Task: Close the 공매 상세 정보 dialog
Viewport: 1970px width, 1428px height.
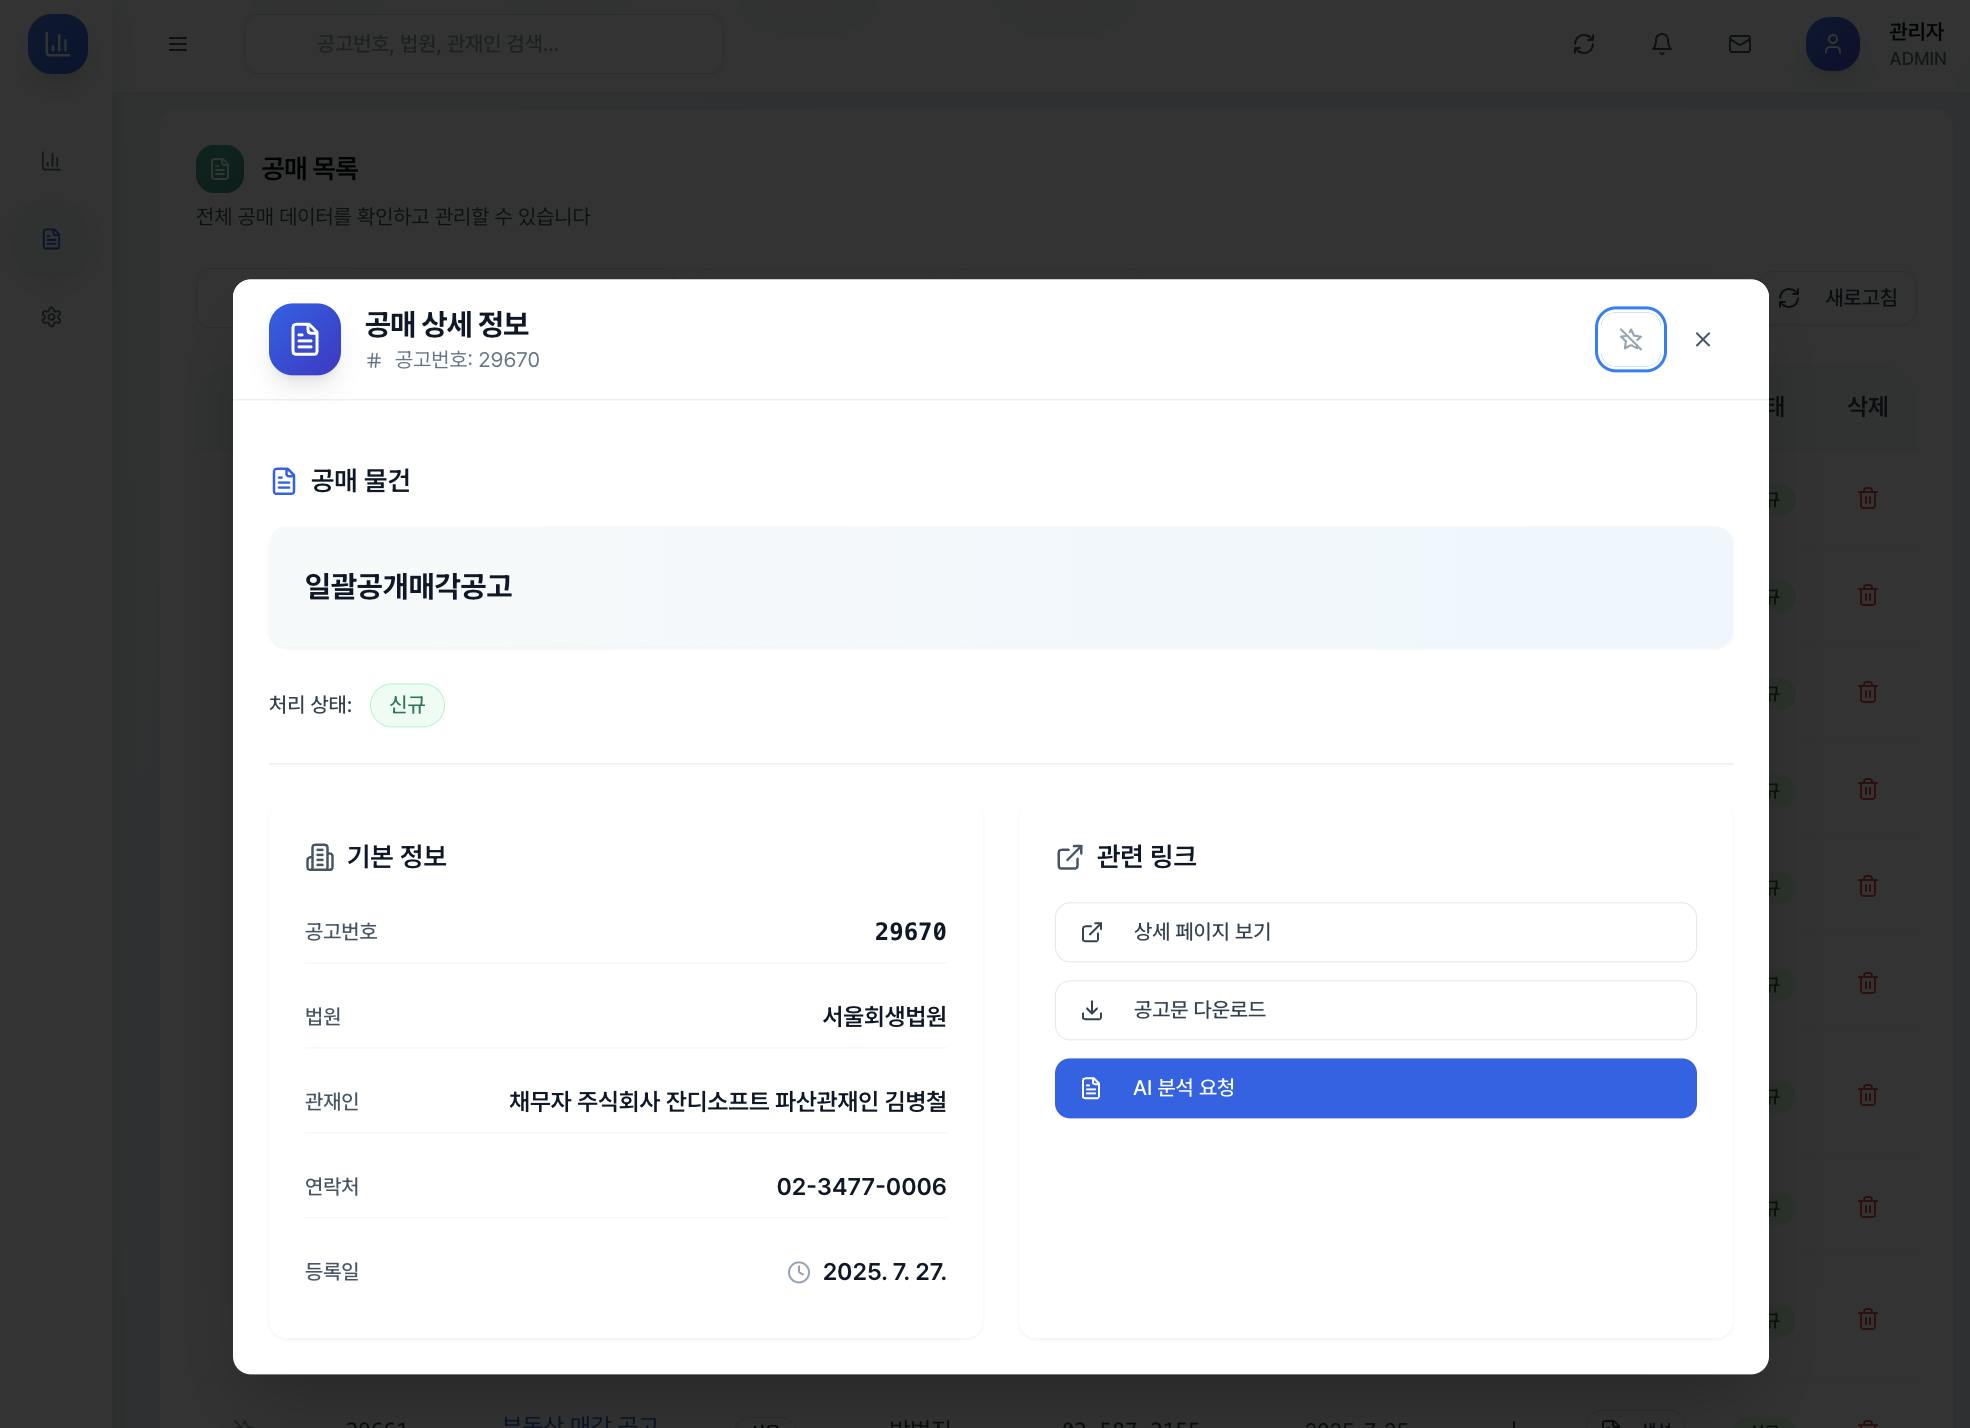Action: click(x=1703, y=340)
